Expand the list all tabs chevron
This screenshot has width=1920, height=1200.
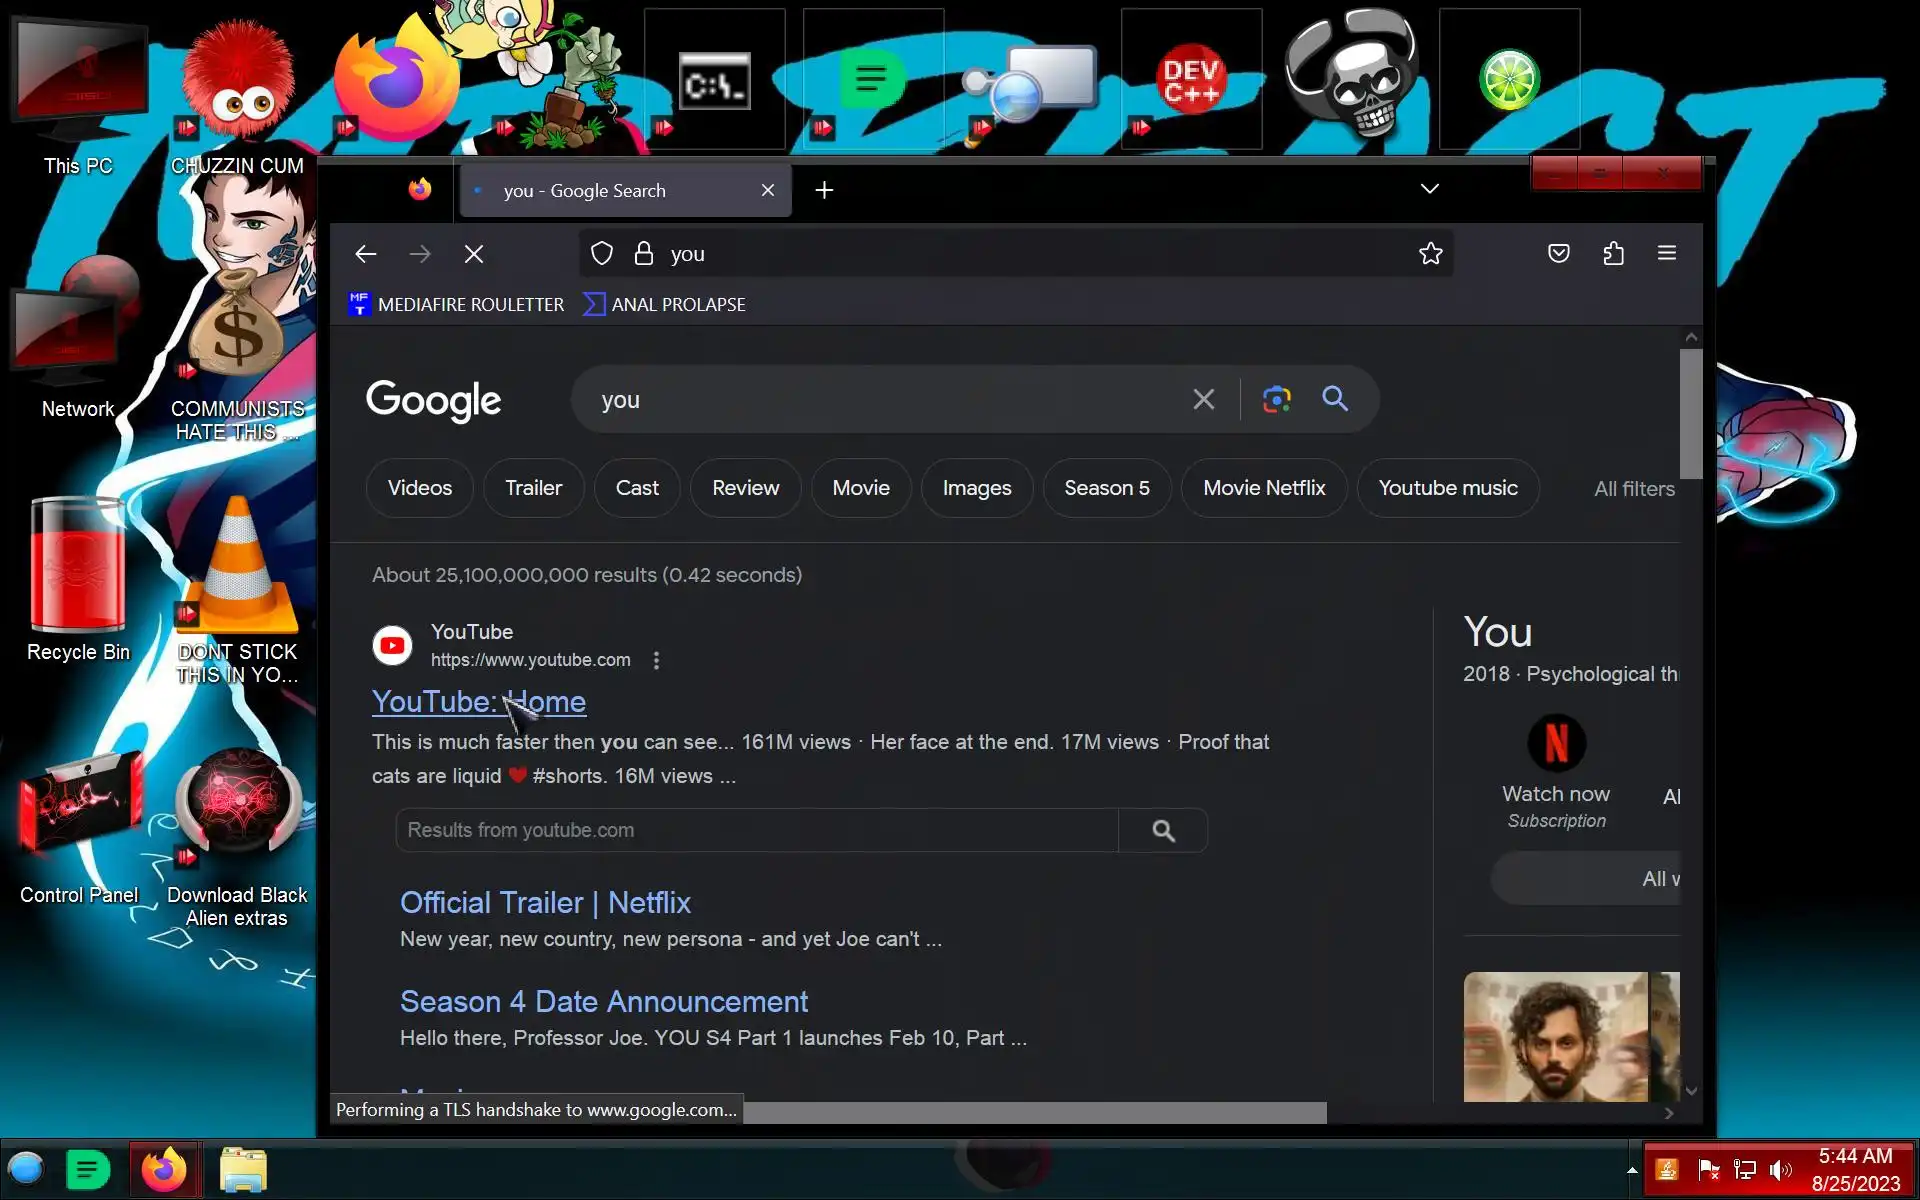(x=1429, y=189)
